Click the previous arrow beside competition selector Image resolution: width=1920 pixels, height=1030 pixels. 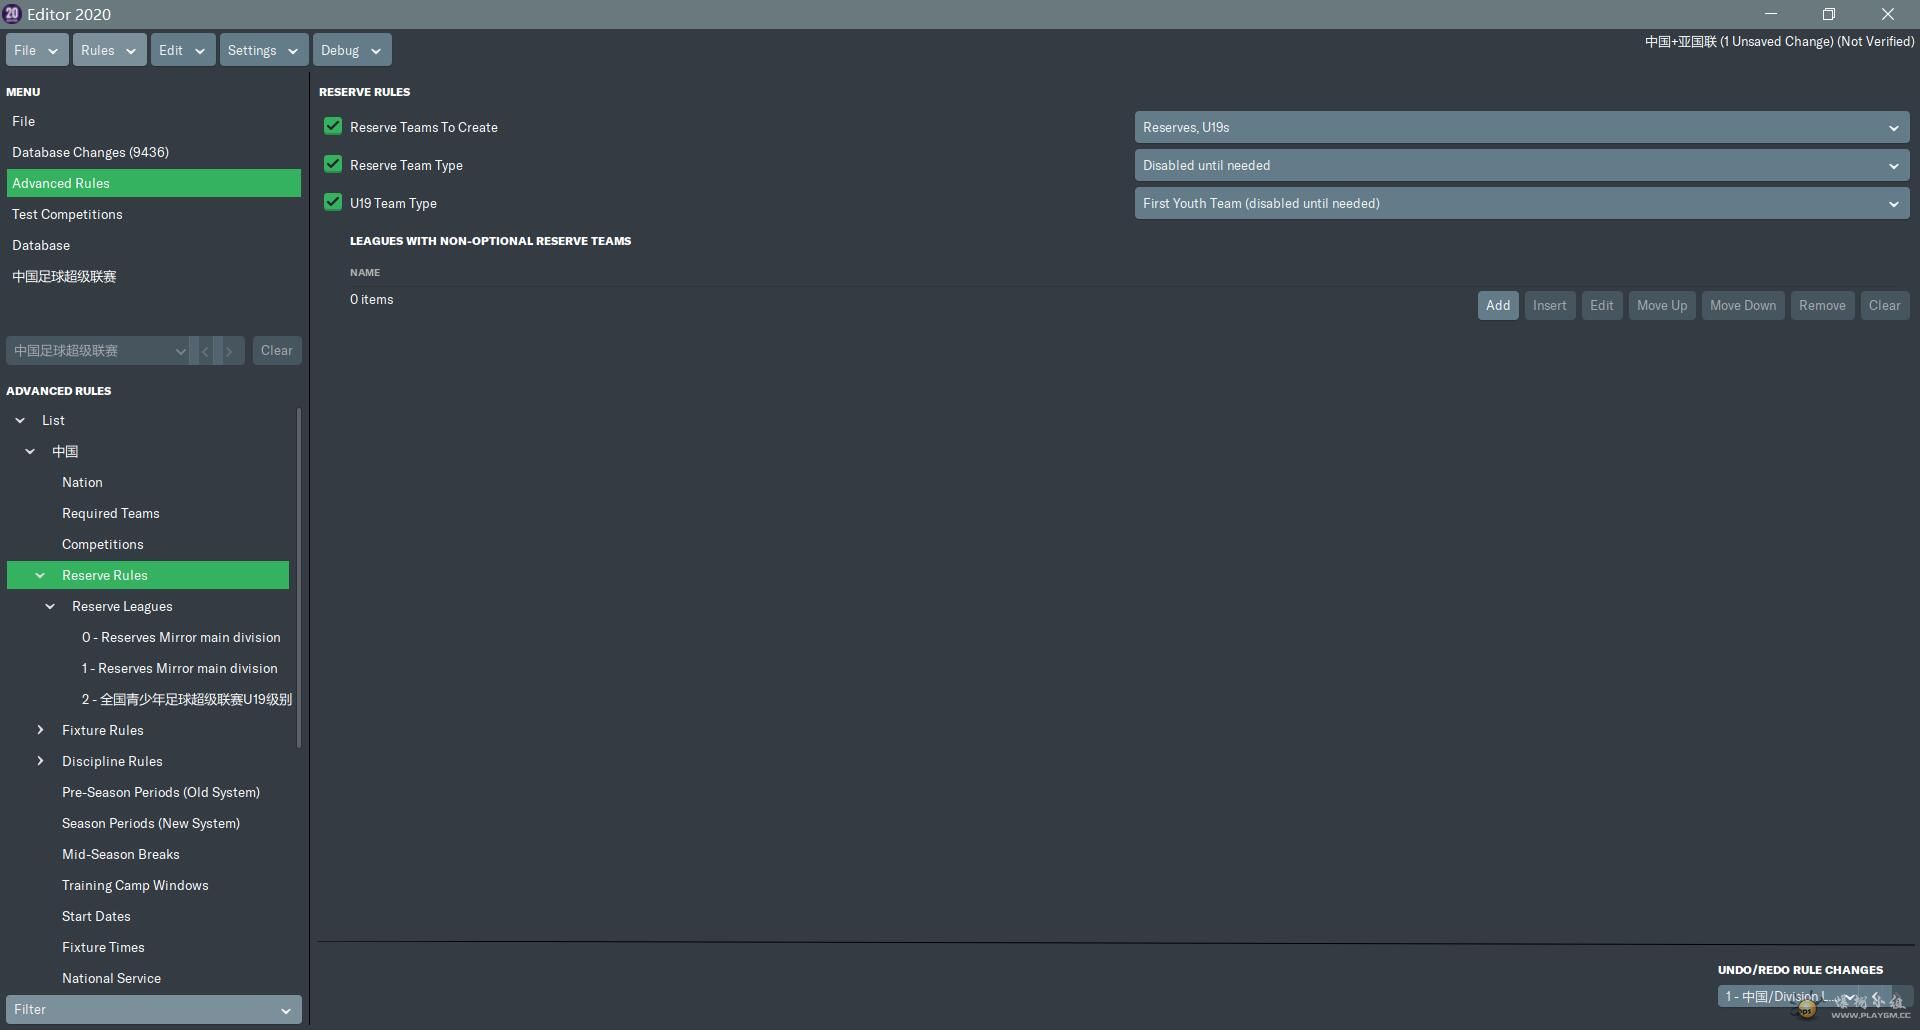point(205,351)
